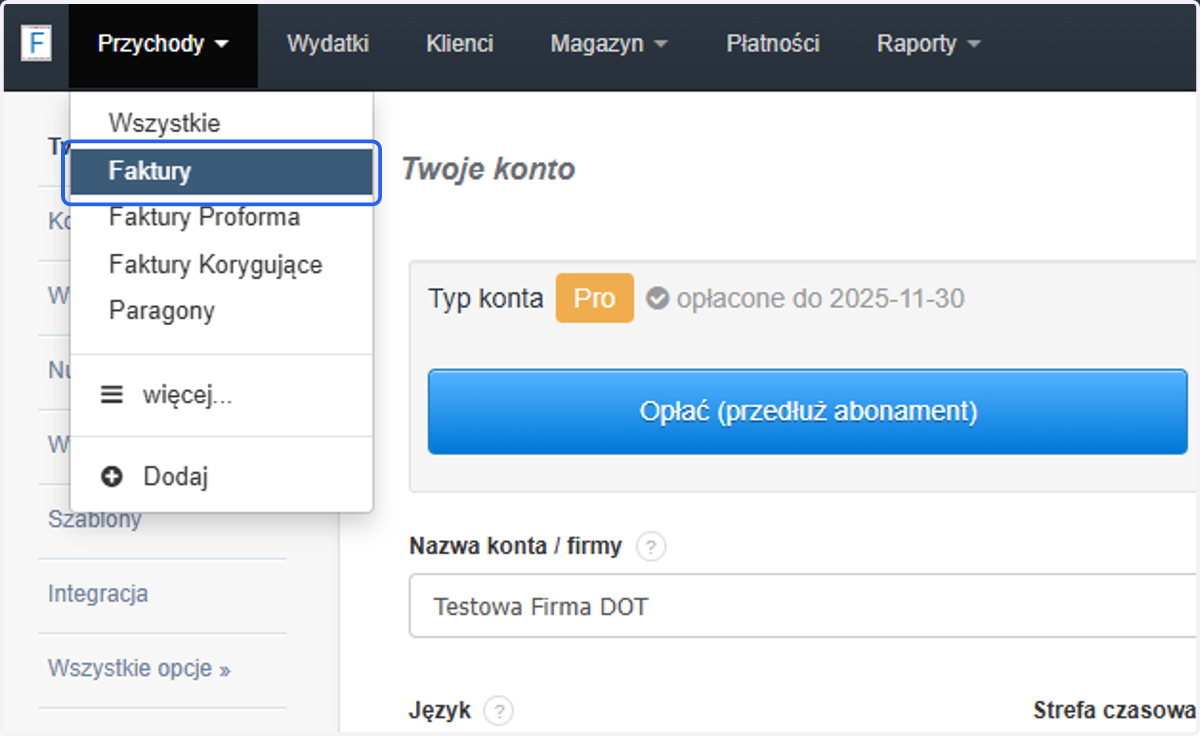Image resolution: width=1200 pixels, height=736 pixels.
Task: Click the Testowa Firma DOT name field
Action: coord(804,606)
